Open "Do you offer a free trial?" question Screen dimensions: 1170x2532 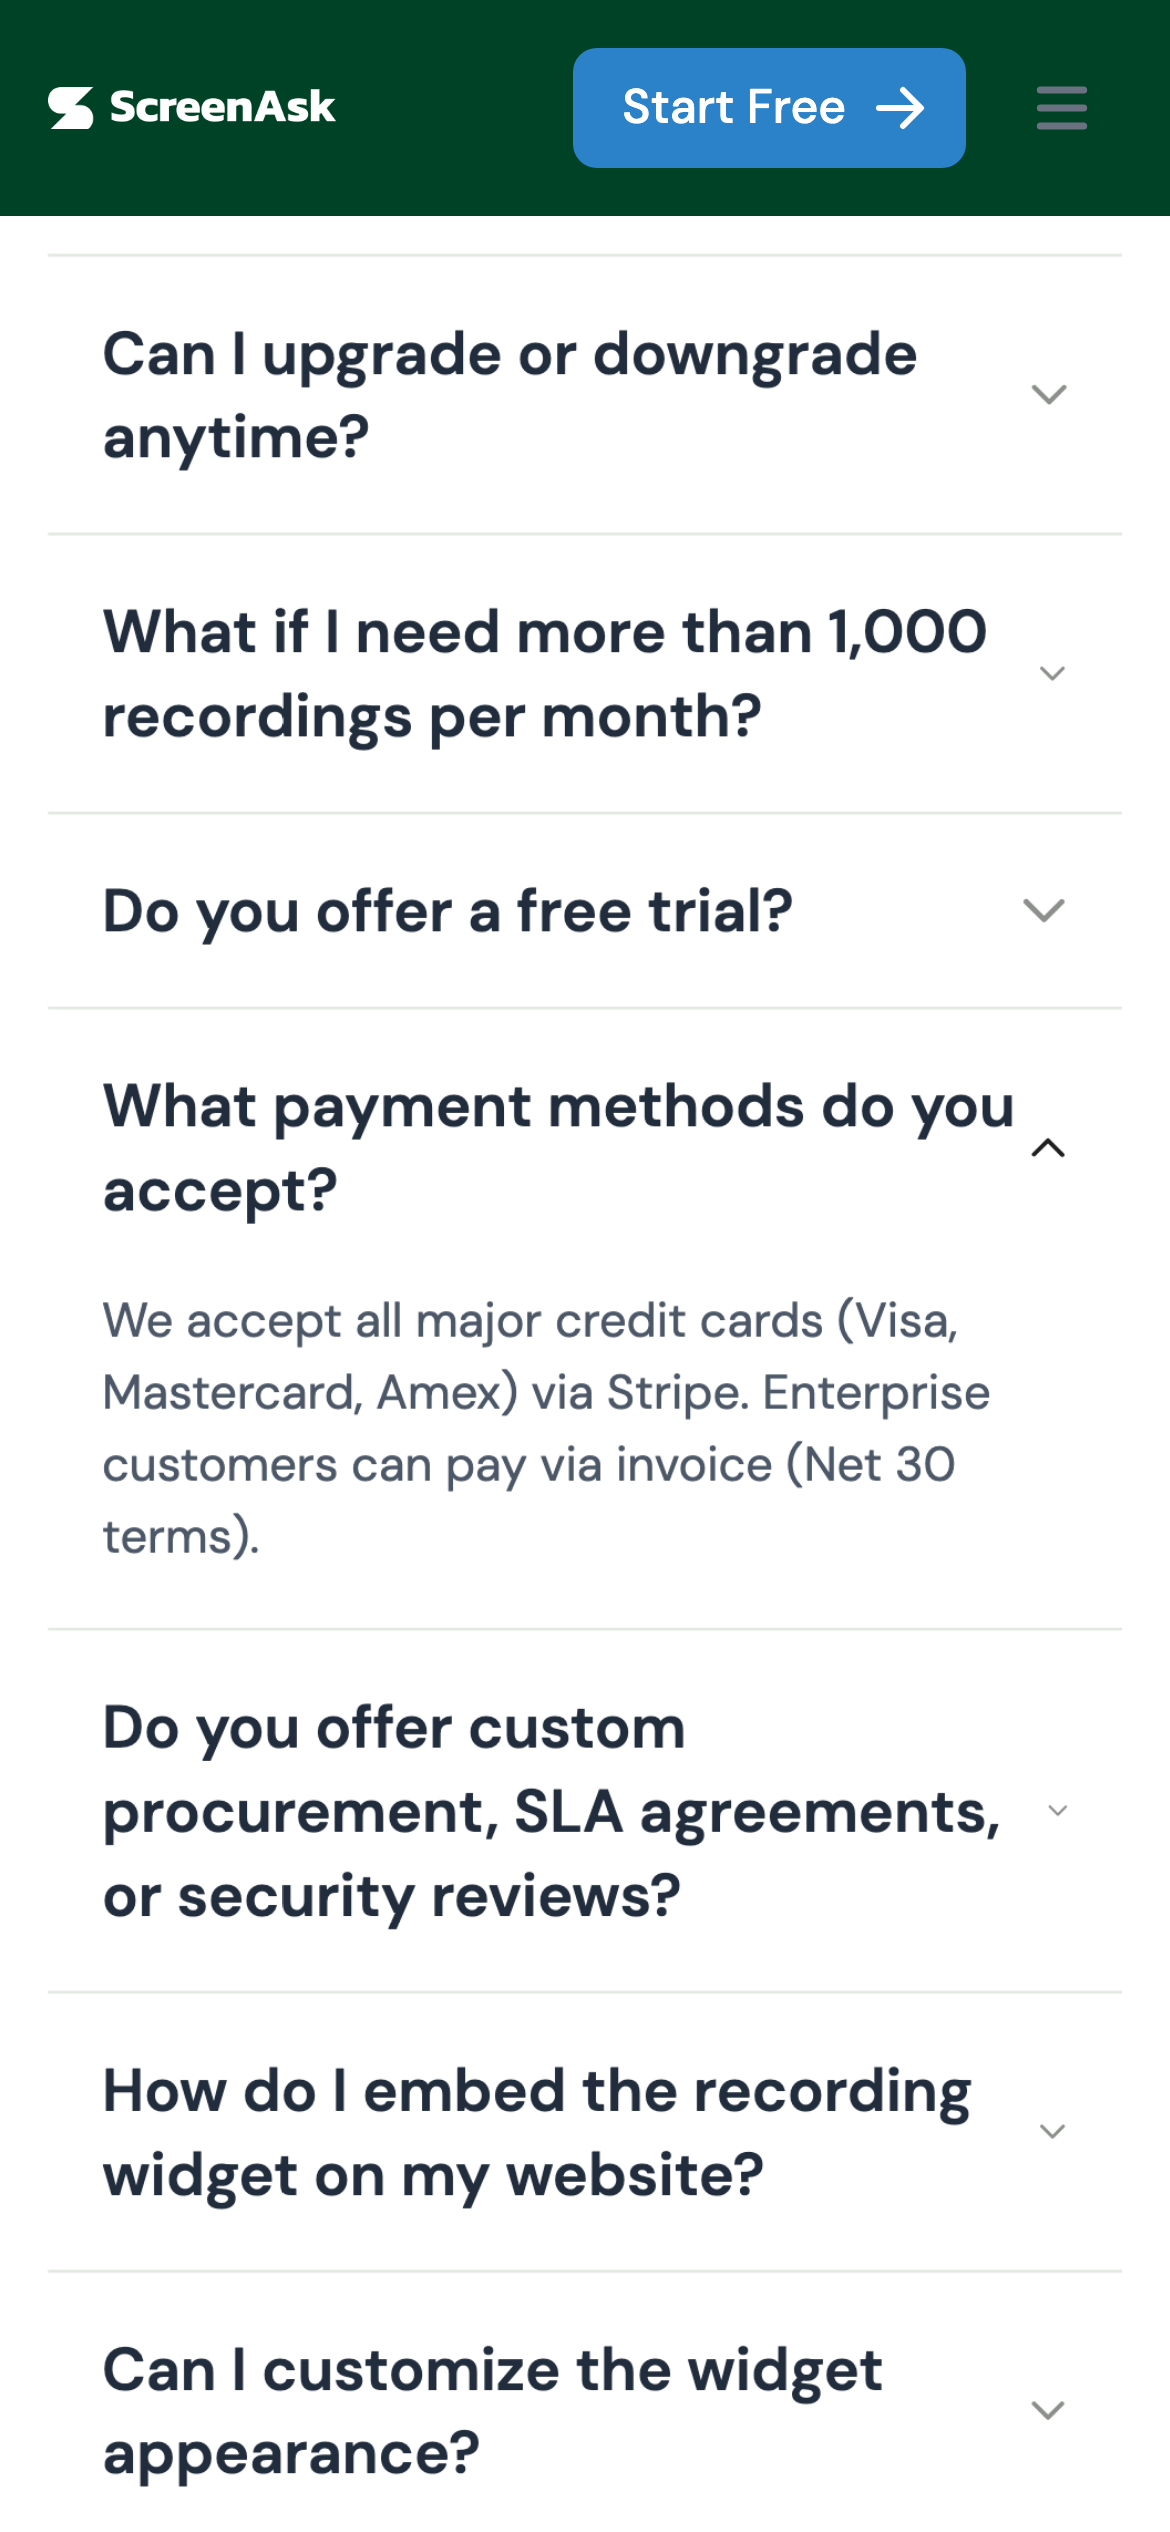[x=448, y=911]
